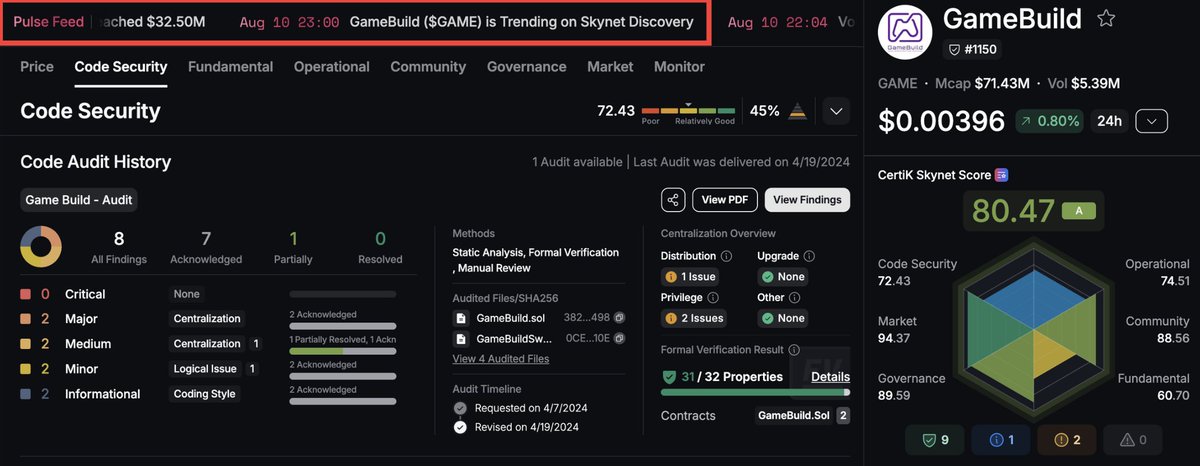Open the dropdown beside 24h
Viewport: 1200px width, 466px height.
tap(1152, 121)
